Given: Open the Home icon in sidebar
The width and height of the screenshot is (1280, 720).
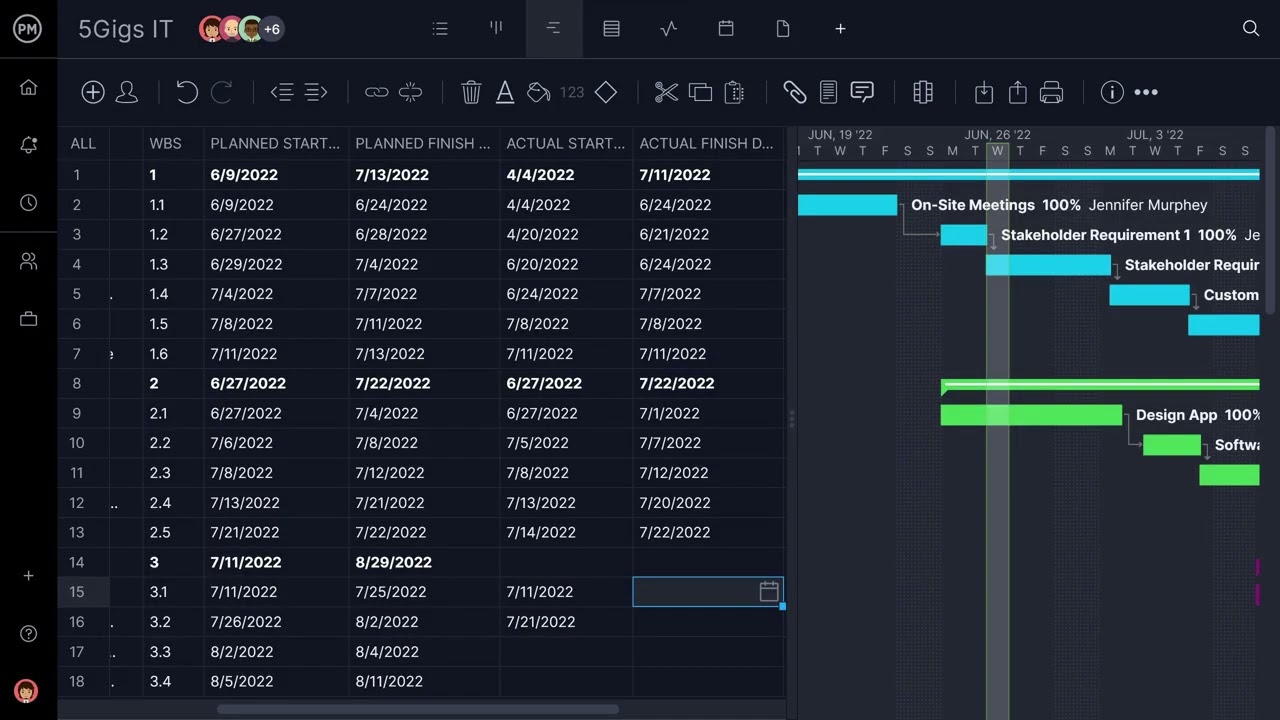Looking at the screenshot, I should [x=28, y=87].
